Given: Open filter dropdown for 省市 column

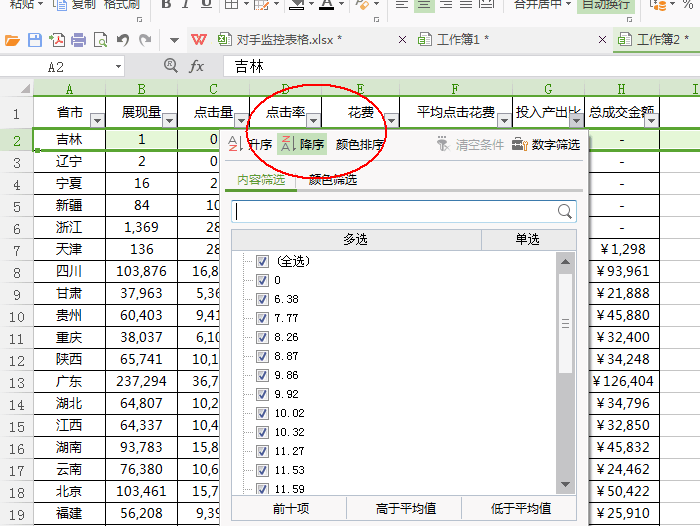Looking at the screenshot, I should click(97, 120).
